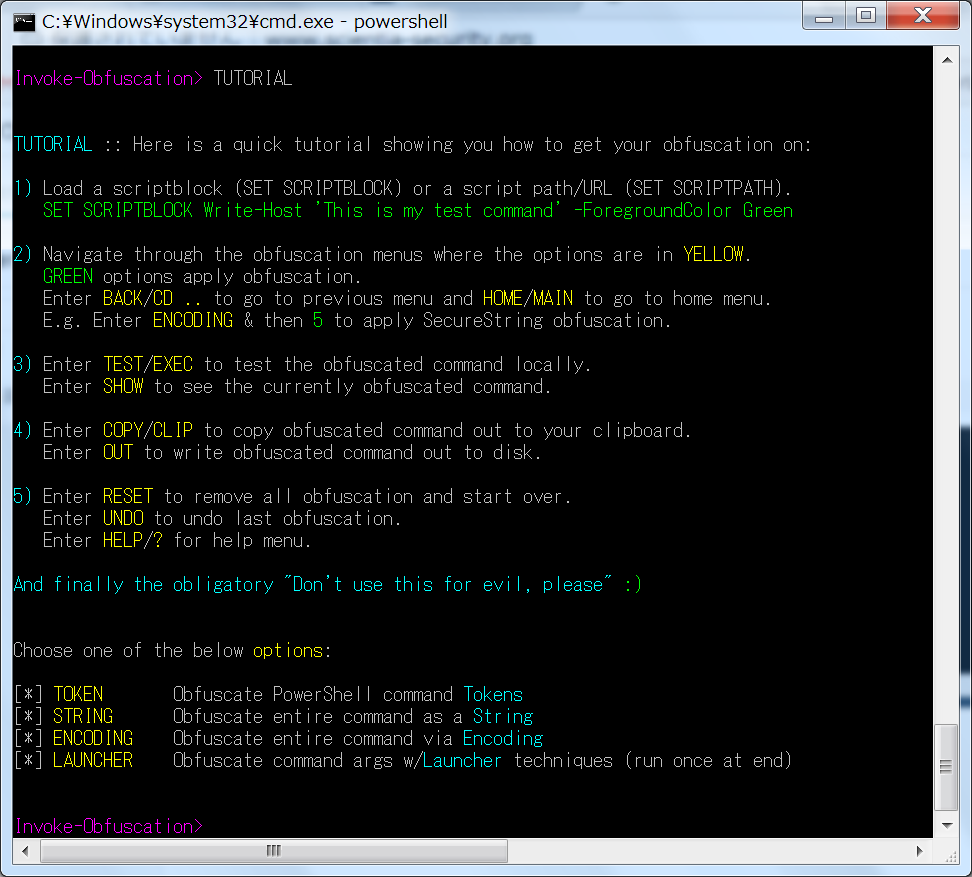Viewport: 972px width, 877px height.
Task: Click the 'LAUNCHER' menu option
Action: coord(93,760)
